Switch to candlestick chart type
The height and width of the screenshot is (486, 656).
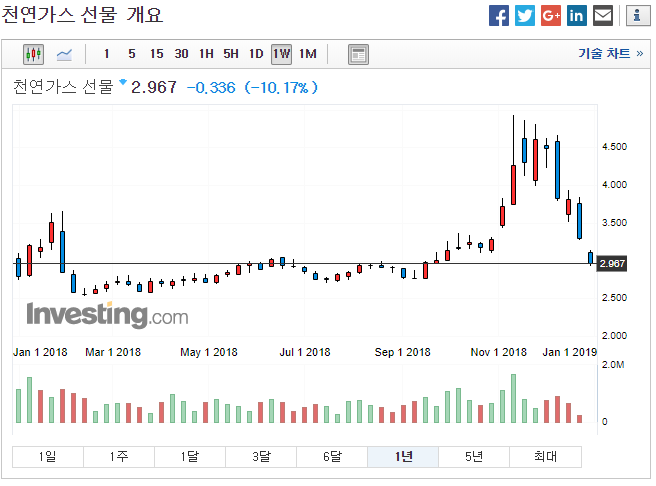click(x=33, y=54)
